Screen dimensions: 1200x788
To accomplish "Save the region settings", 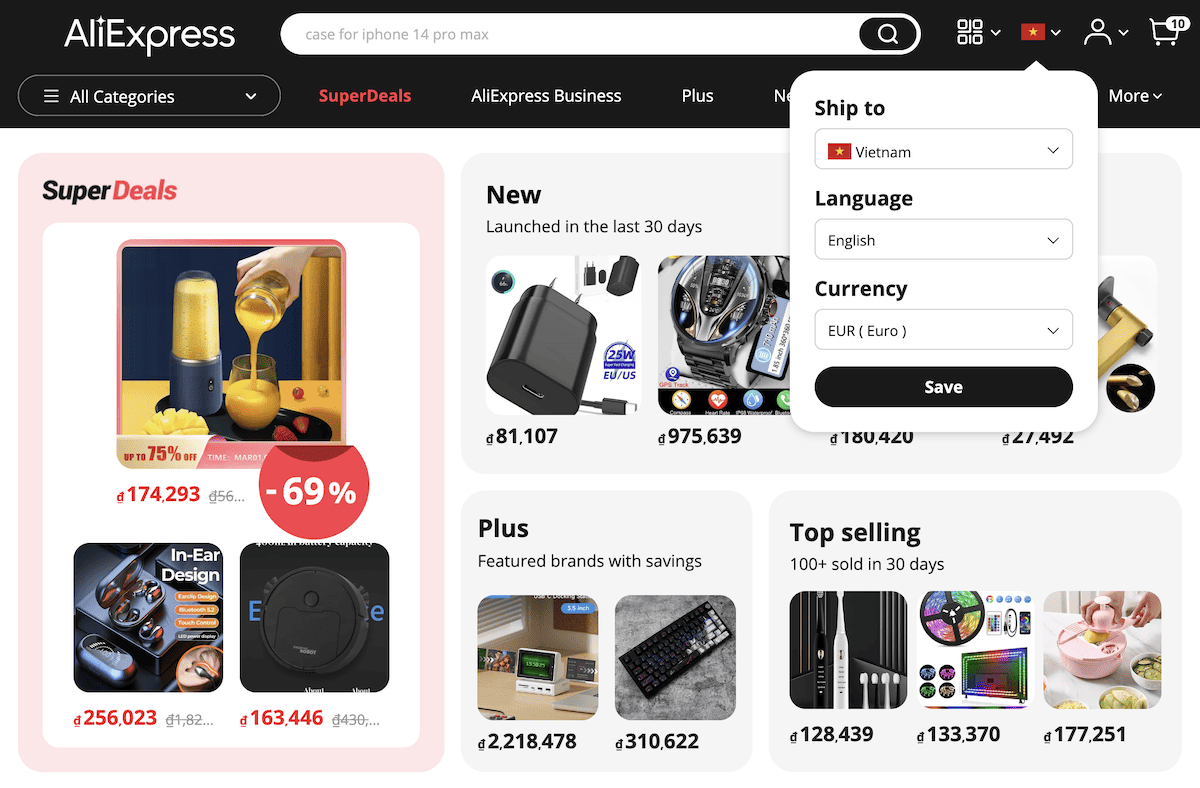I will point(943,387).
